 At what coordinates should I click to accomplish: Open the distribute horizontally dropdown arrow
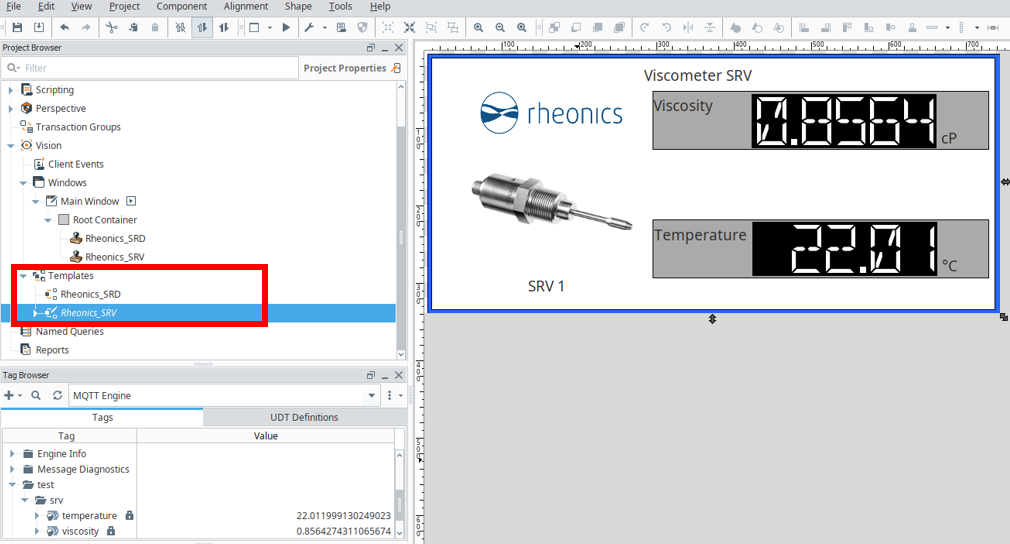[x=948, y=28]
